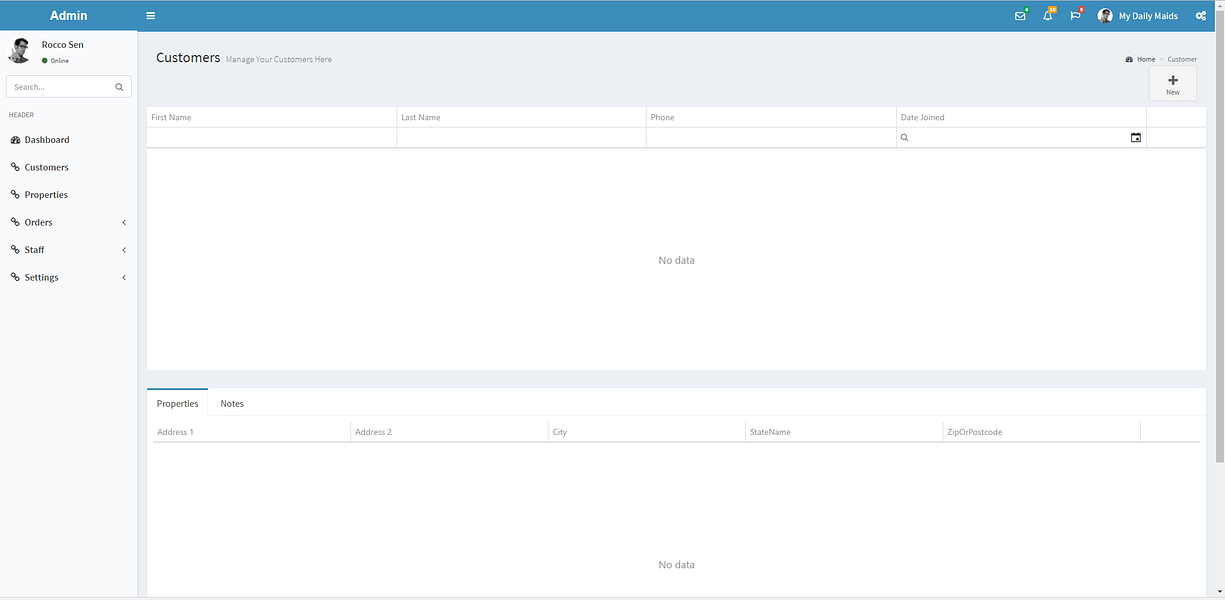This screenshot has width=1225, height=600.
Task: Click the Dashboard icon in sidebar
Action: (x=15, y=140)
